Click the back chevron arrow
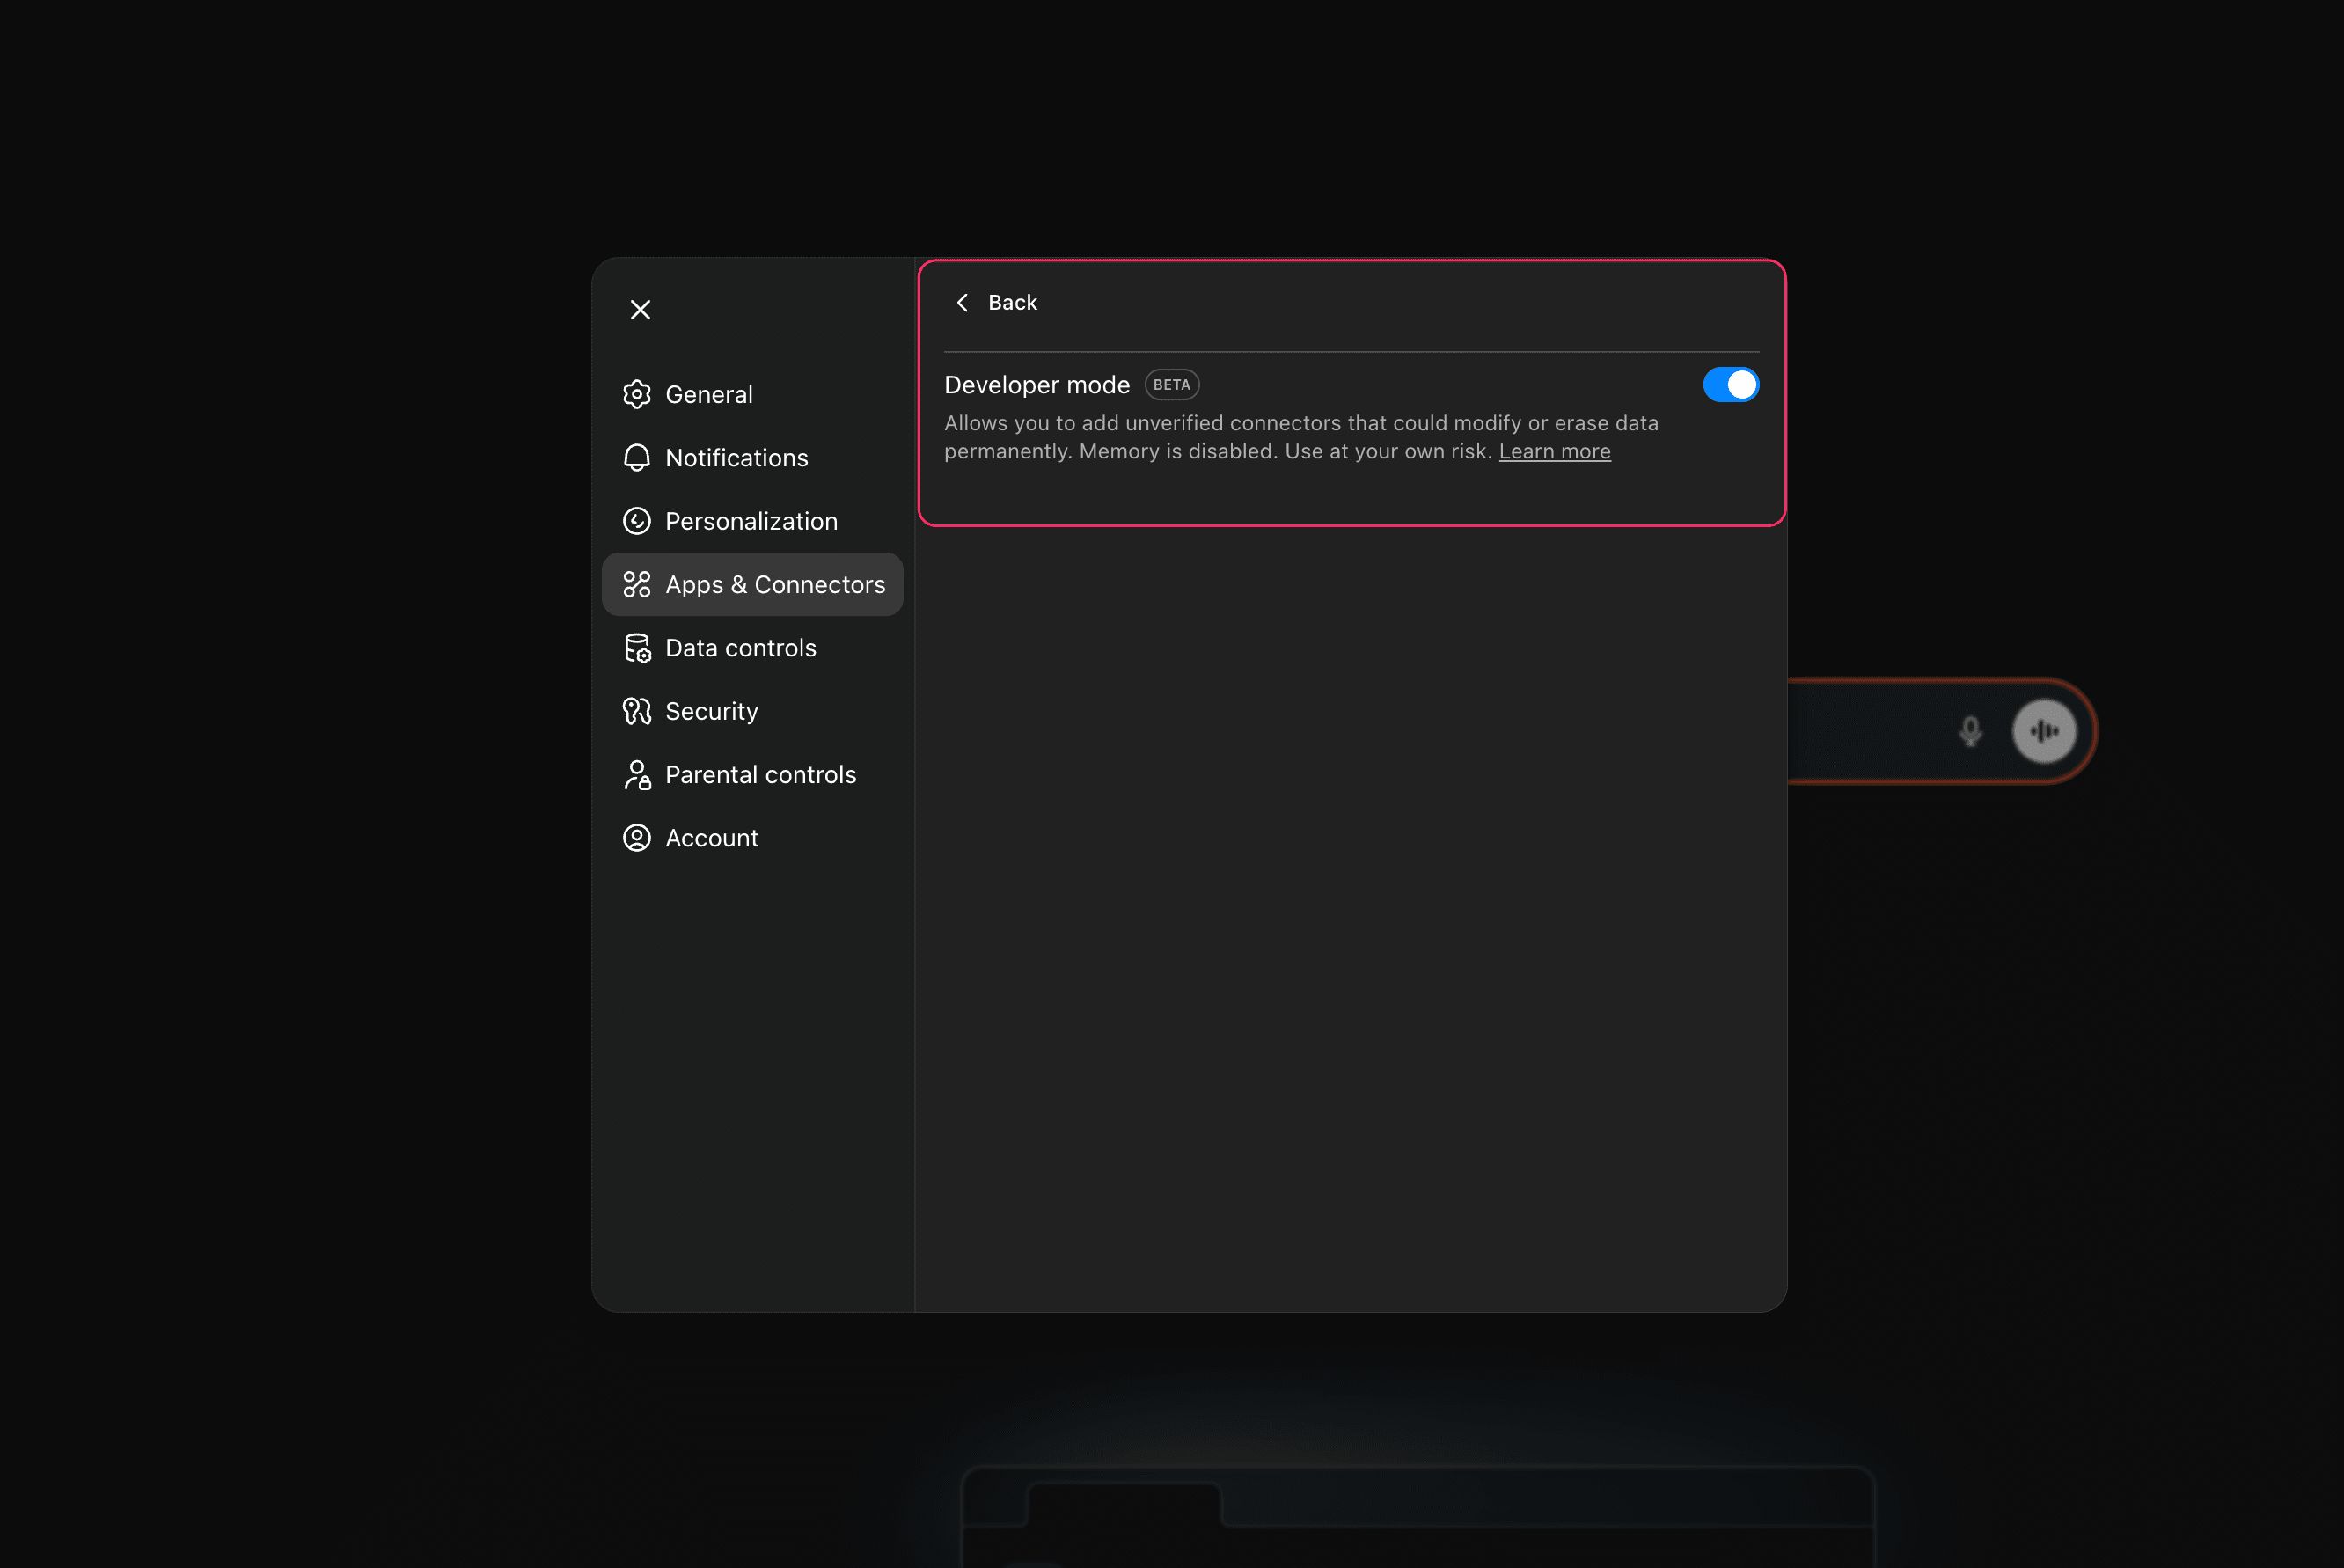The width and height of the screenshot is (2344, 1568). click(962, 303)
